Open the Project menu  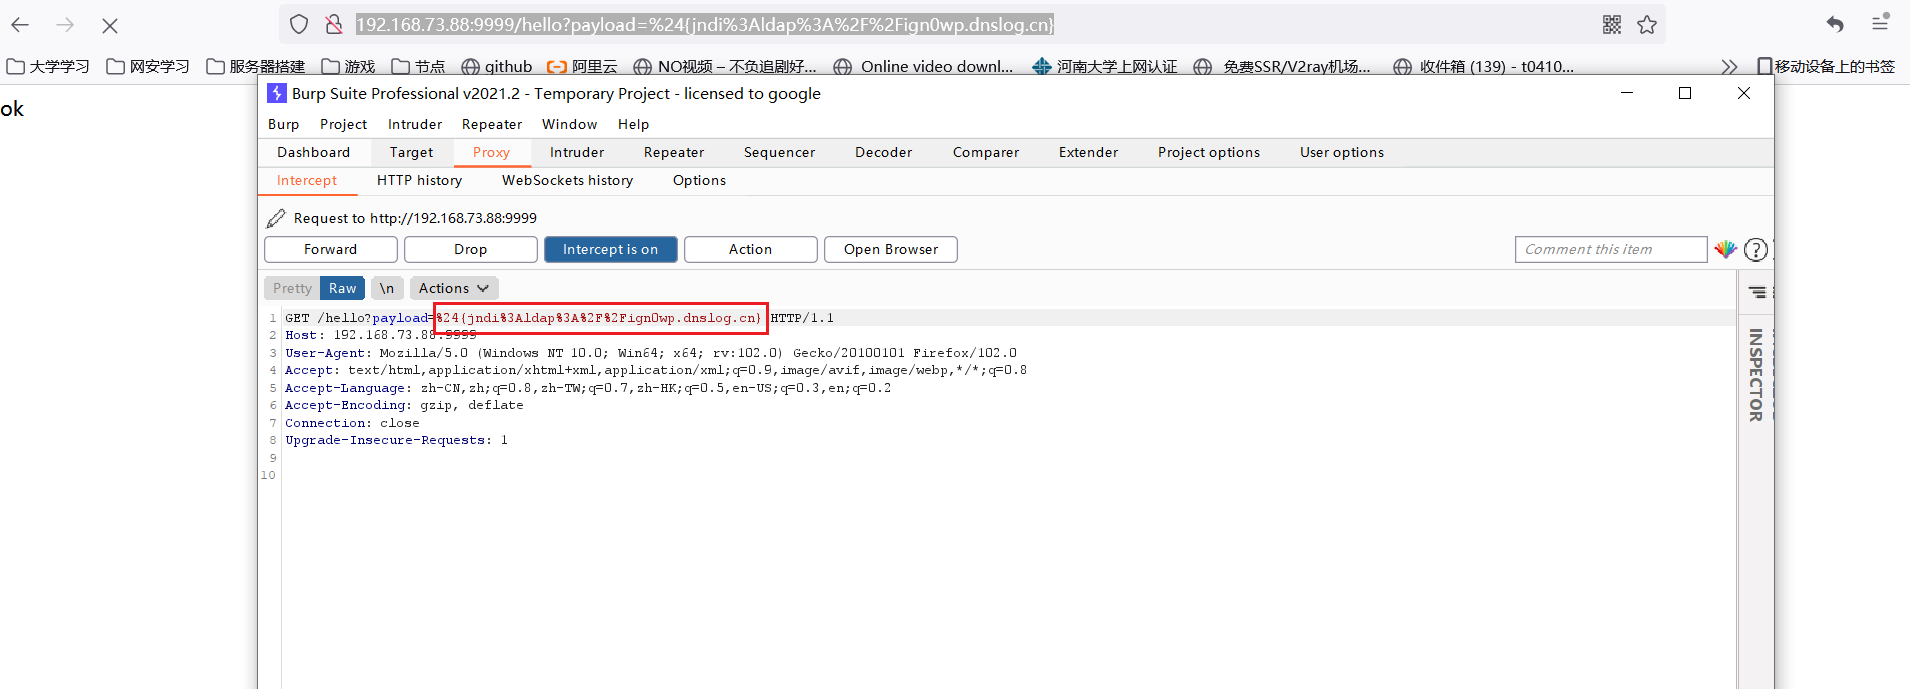343,124
